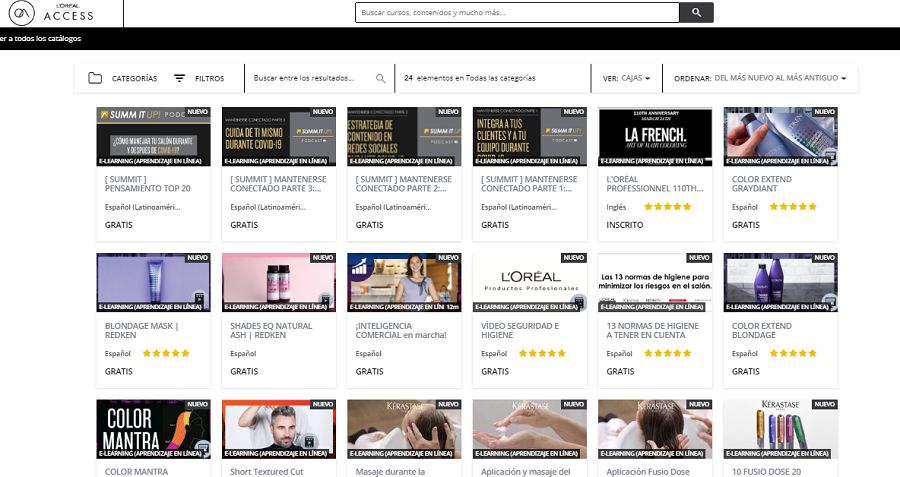Open the Short Textured Cut thumbnail
900x477 pixels.
(279, 429)
